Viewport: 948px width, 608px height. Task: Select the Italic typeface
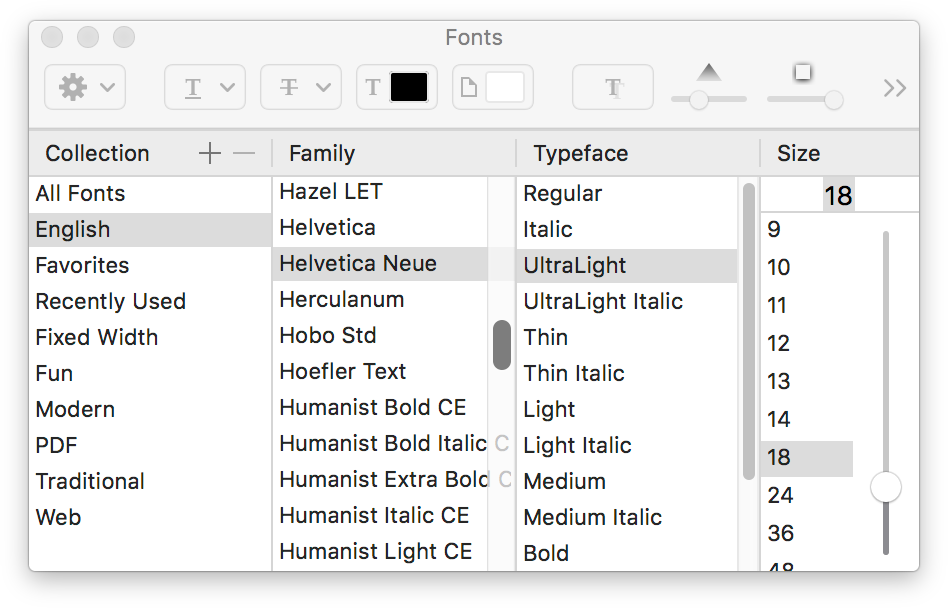coord(627,230)
